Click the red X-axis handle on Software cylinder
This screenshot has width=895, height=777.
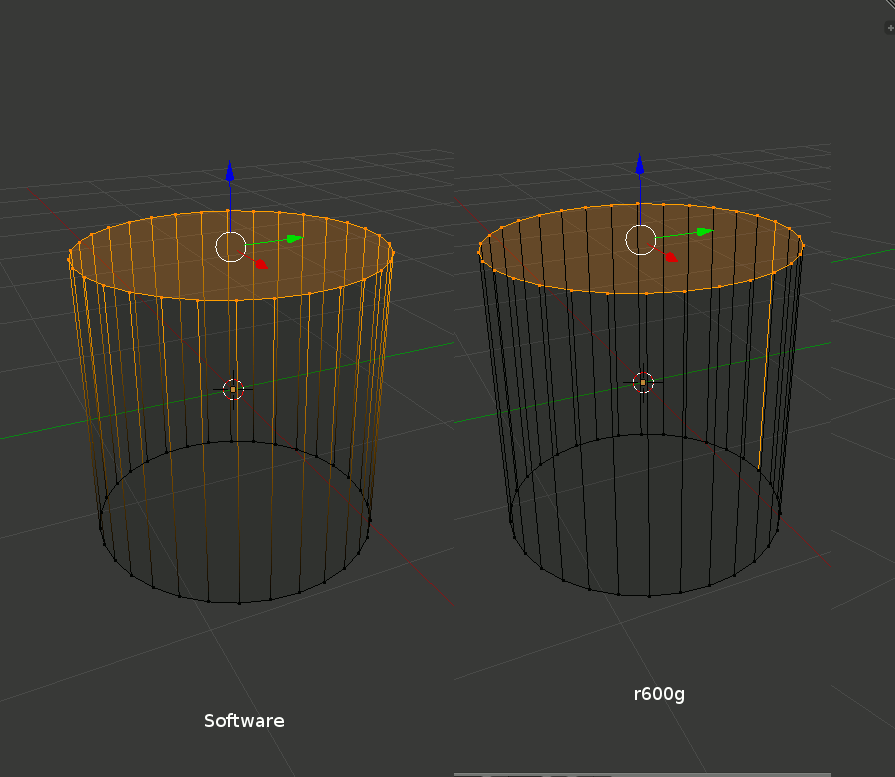[261, 264]
